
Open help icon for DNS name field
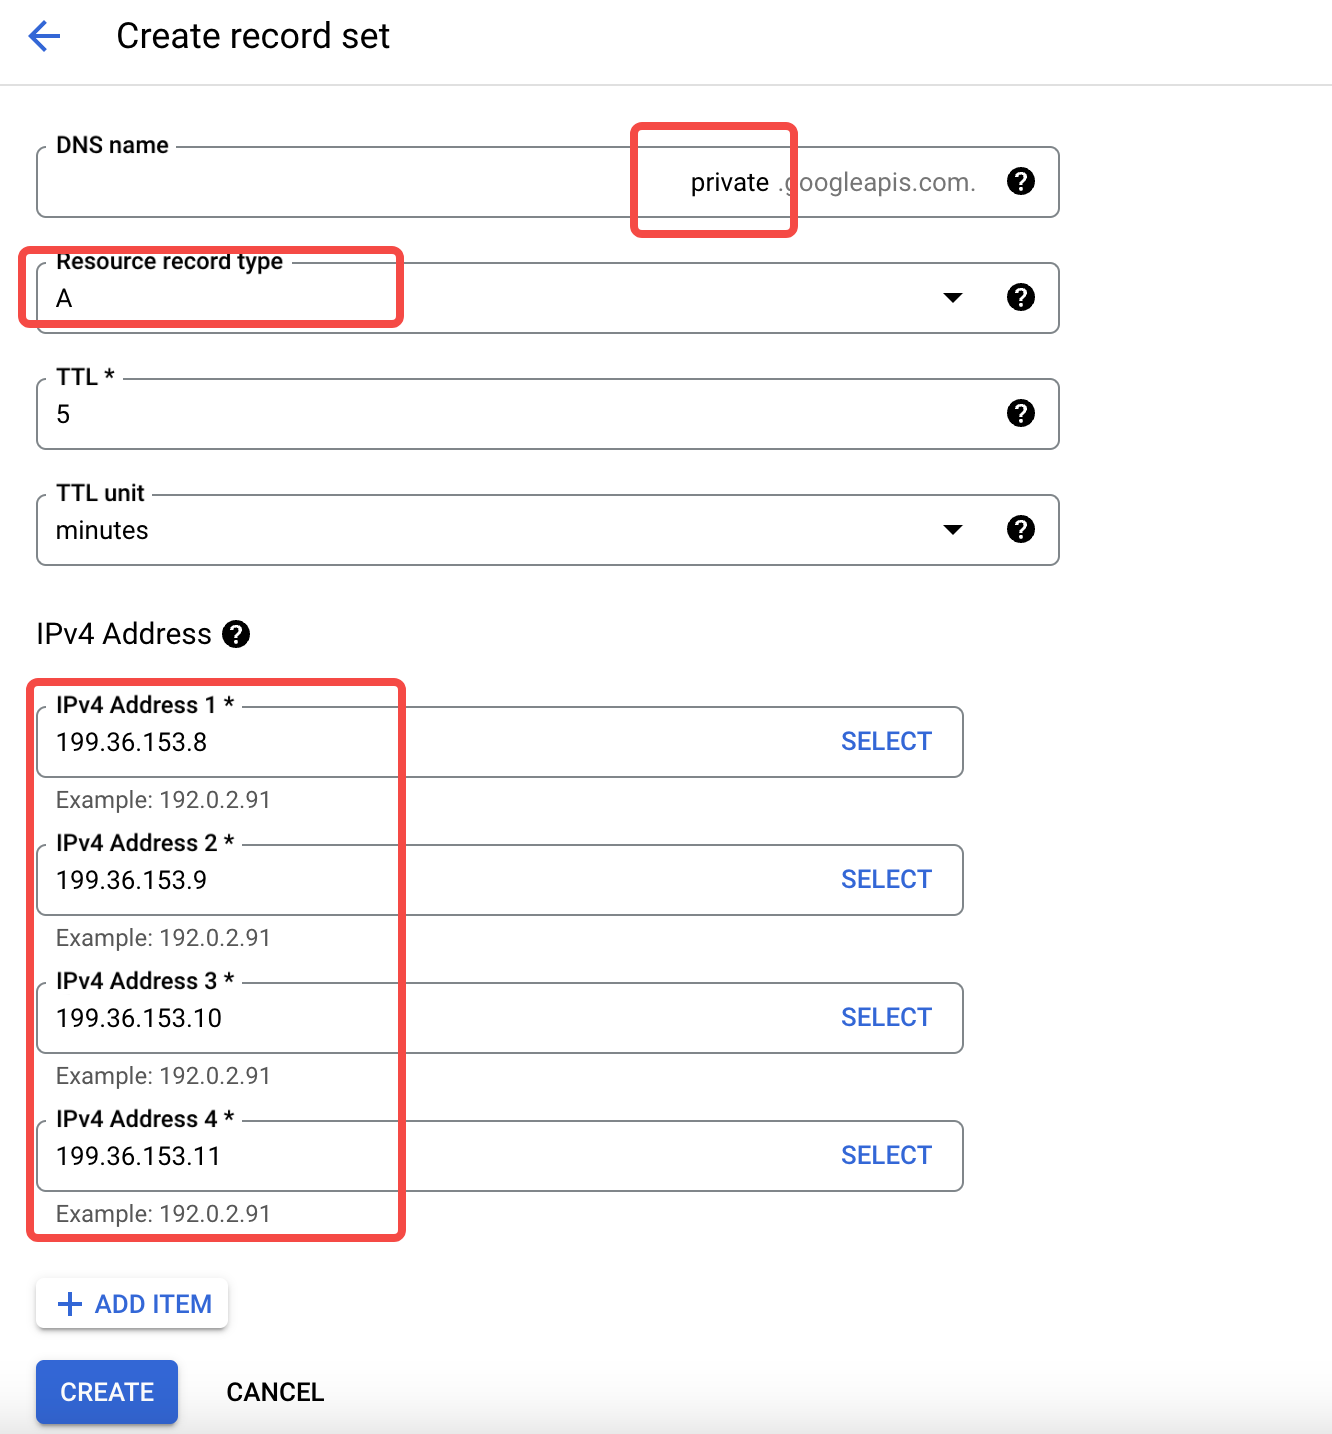pyautogui.click(x=1021, y=181)
